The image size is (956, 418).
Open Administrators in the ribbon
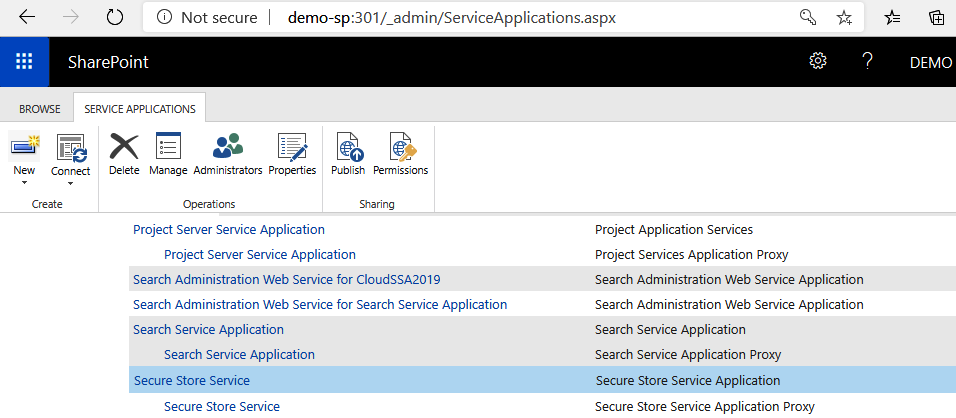[x=227, y=154]
